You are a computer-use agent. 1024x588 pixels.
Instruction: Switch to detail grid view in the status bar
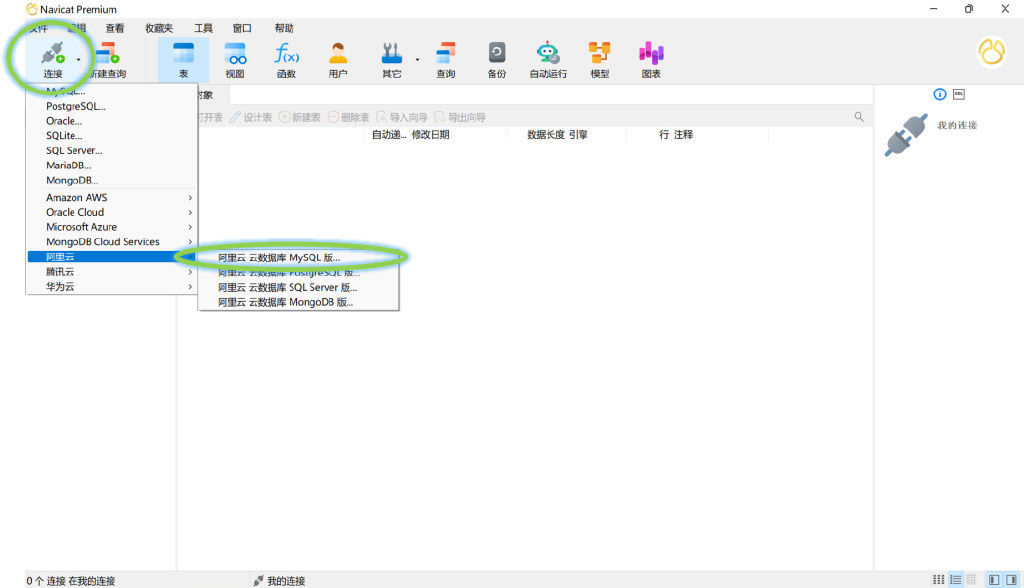pos(971,580)
